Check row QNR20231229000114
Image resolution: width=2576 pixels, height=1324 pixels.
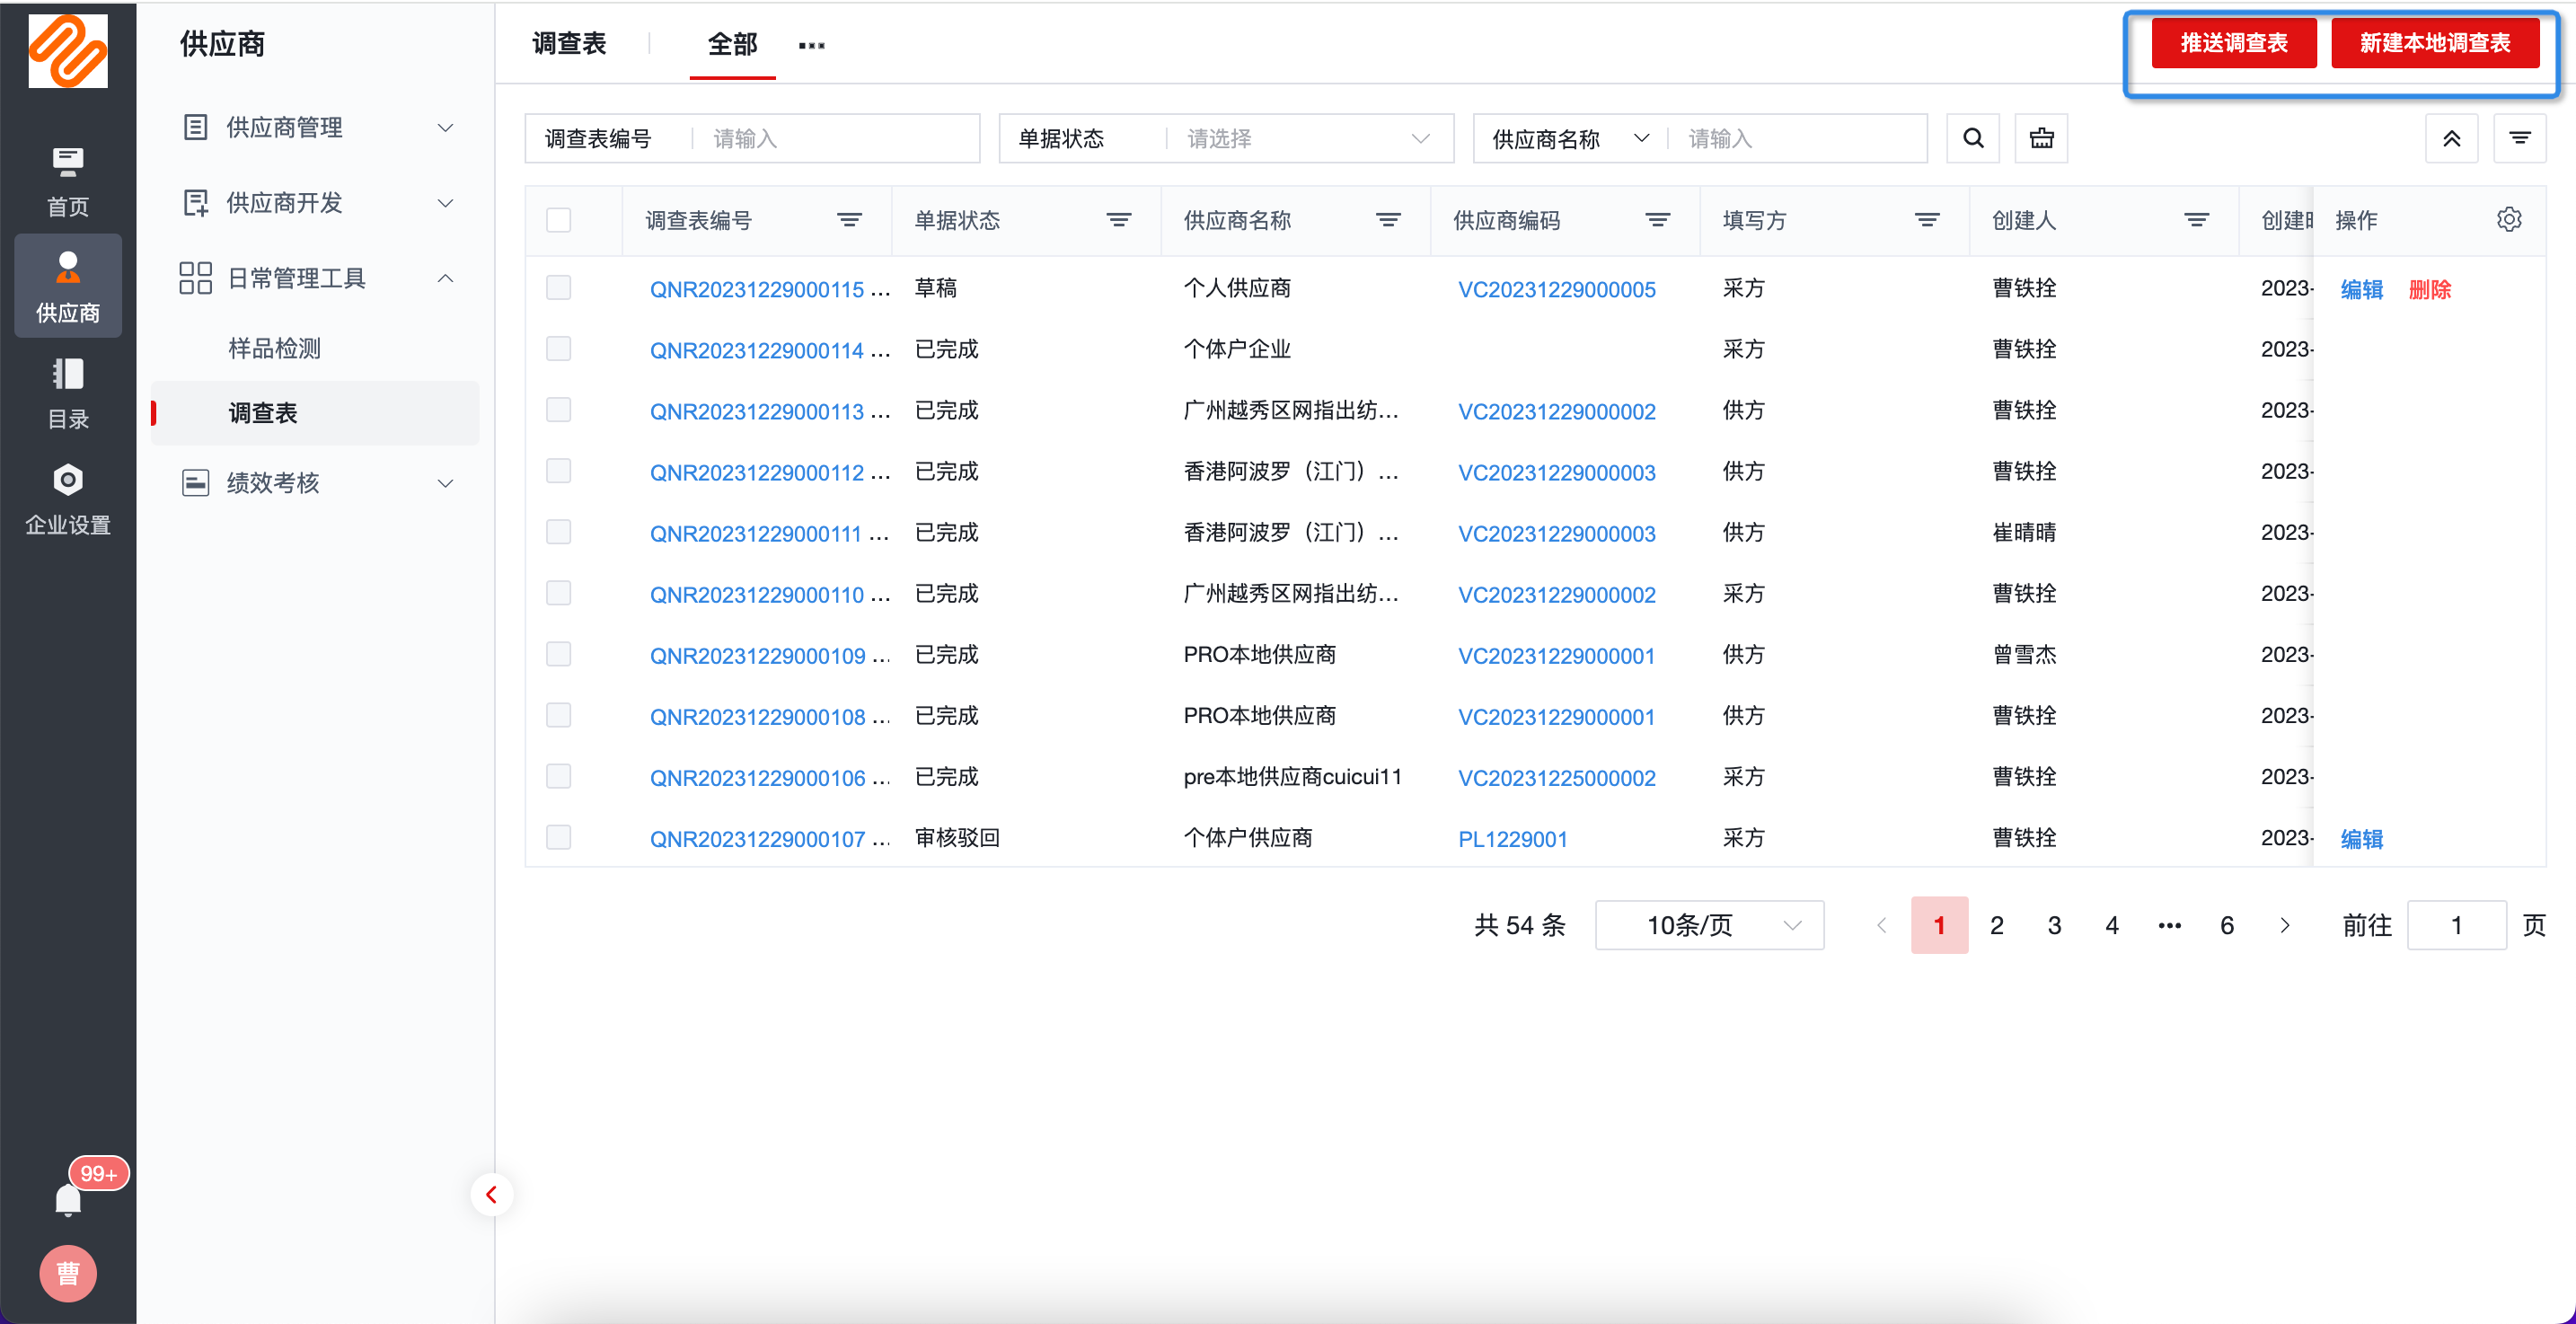click(x=559, y=349)
